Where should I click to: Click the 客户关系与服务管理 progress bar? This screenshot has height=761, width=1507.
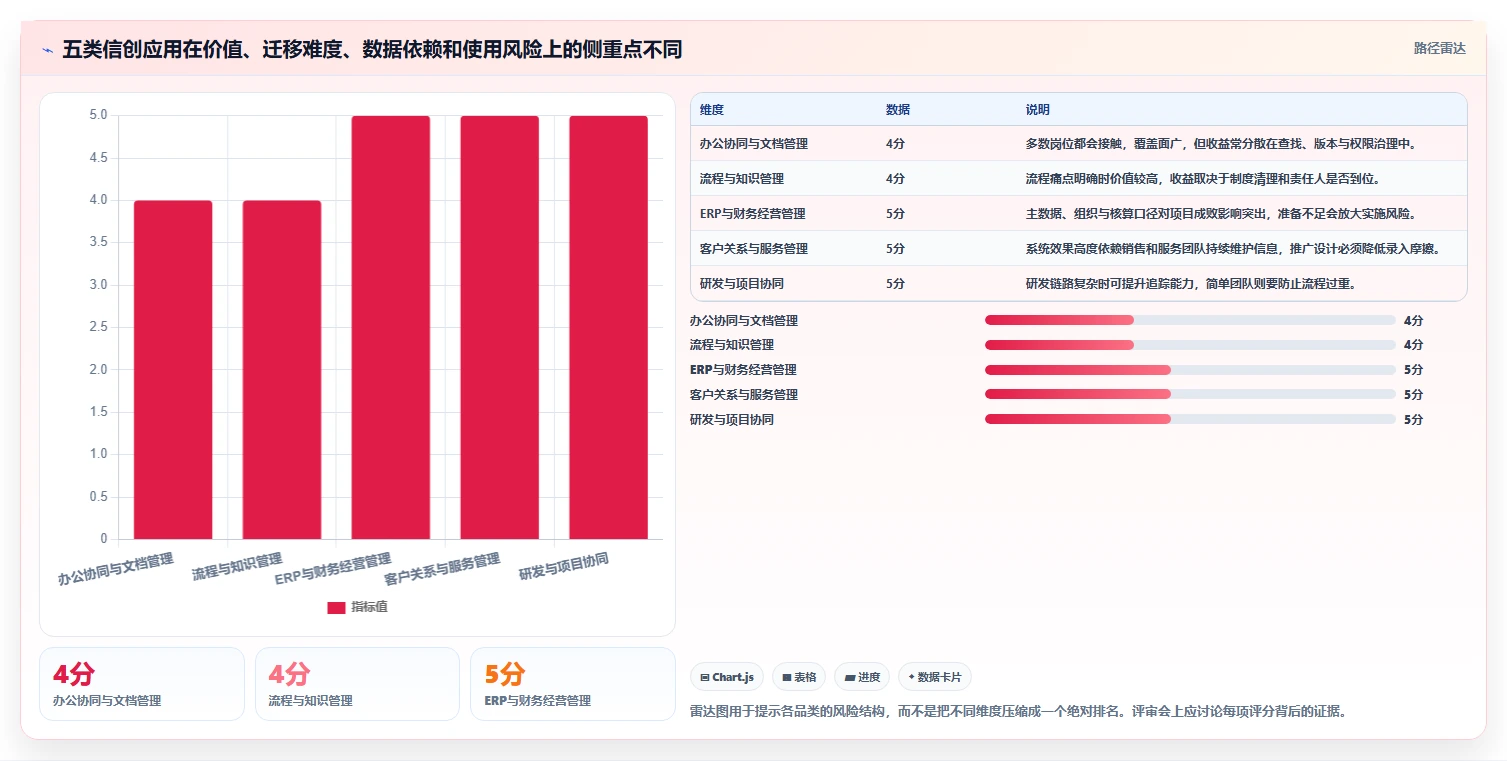pos(1190,394)
